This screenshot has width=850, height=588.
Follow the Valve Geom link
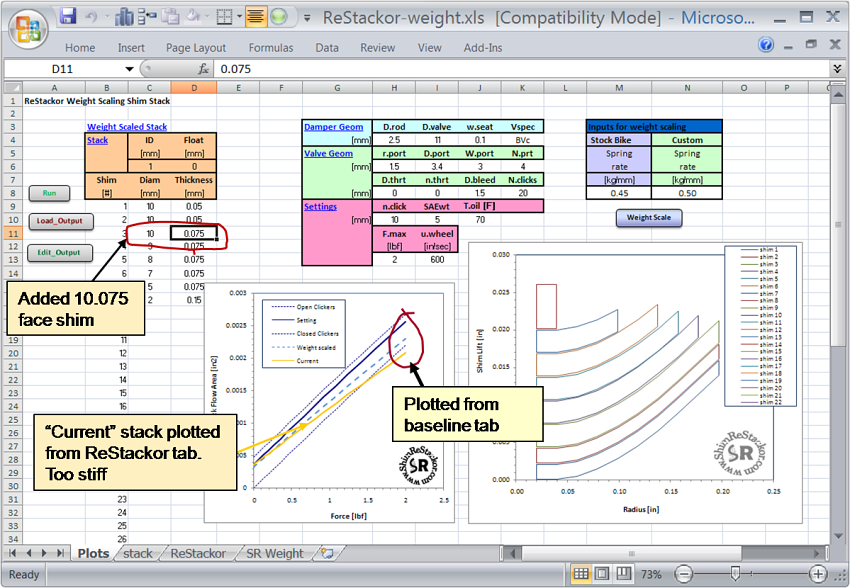pos(329,153)
